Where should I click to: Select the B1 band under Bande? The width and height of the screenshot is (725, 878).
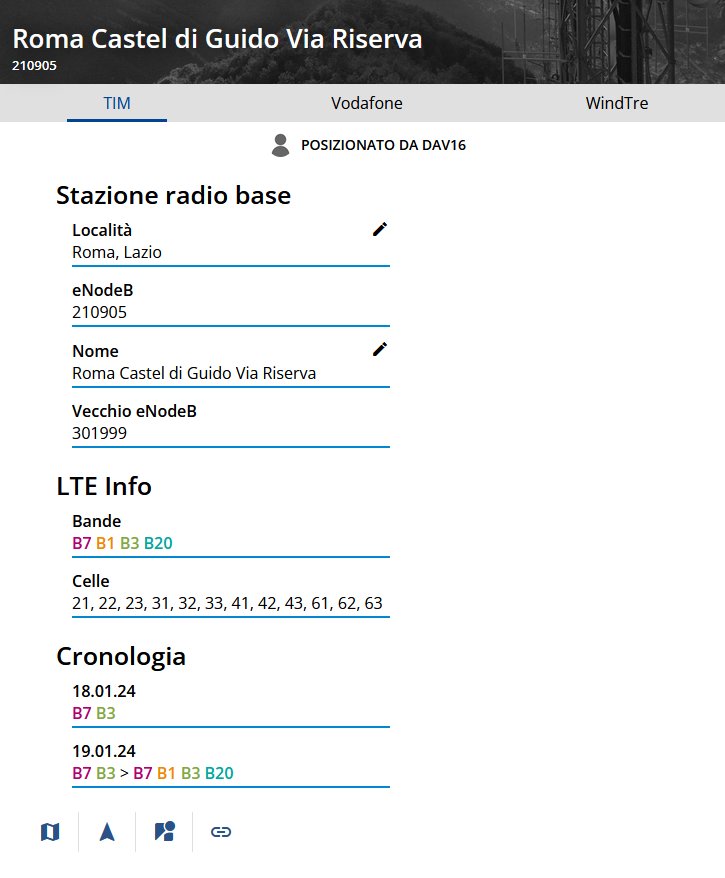(105, 543)
